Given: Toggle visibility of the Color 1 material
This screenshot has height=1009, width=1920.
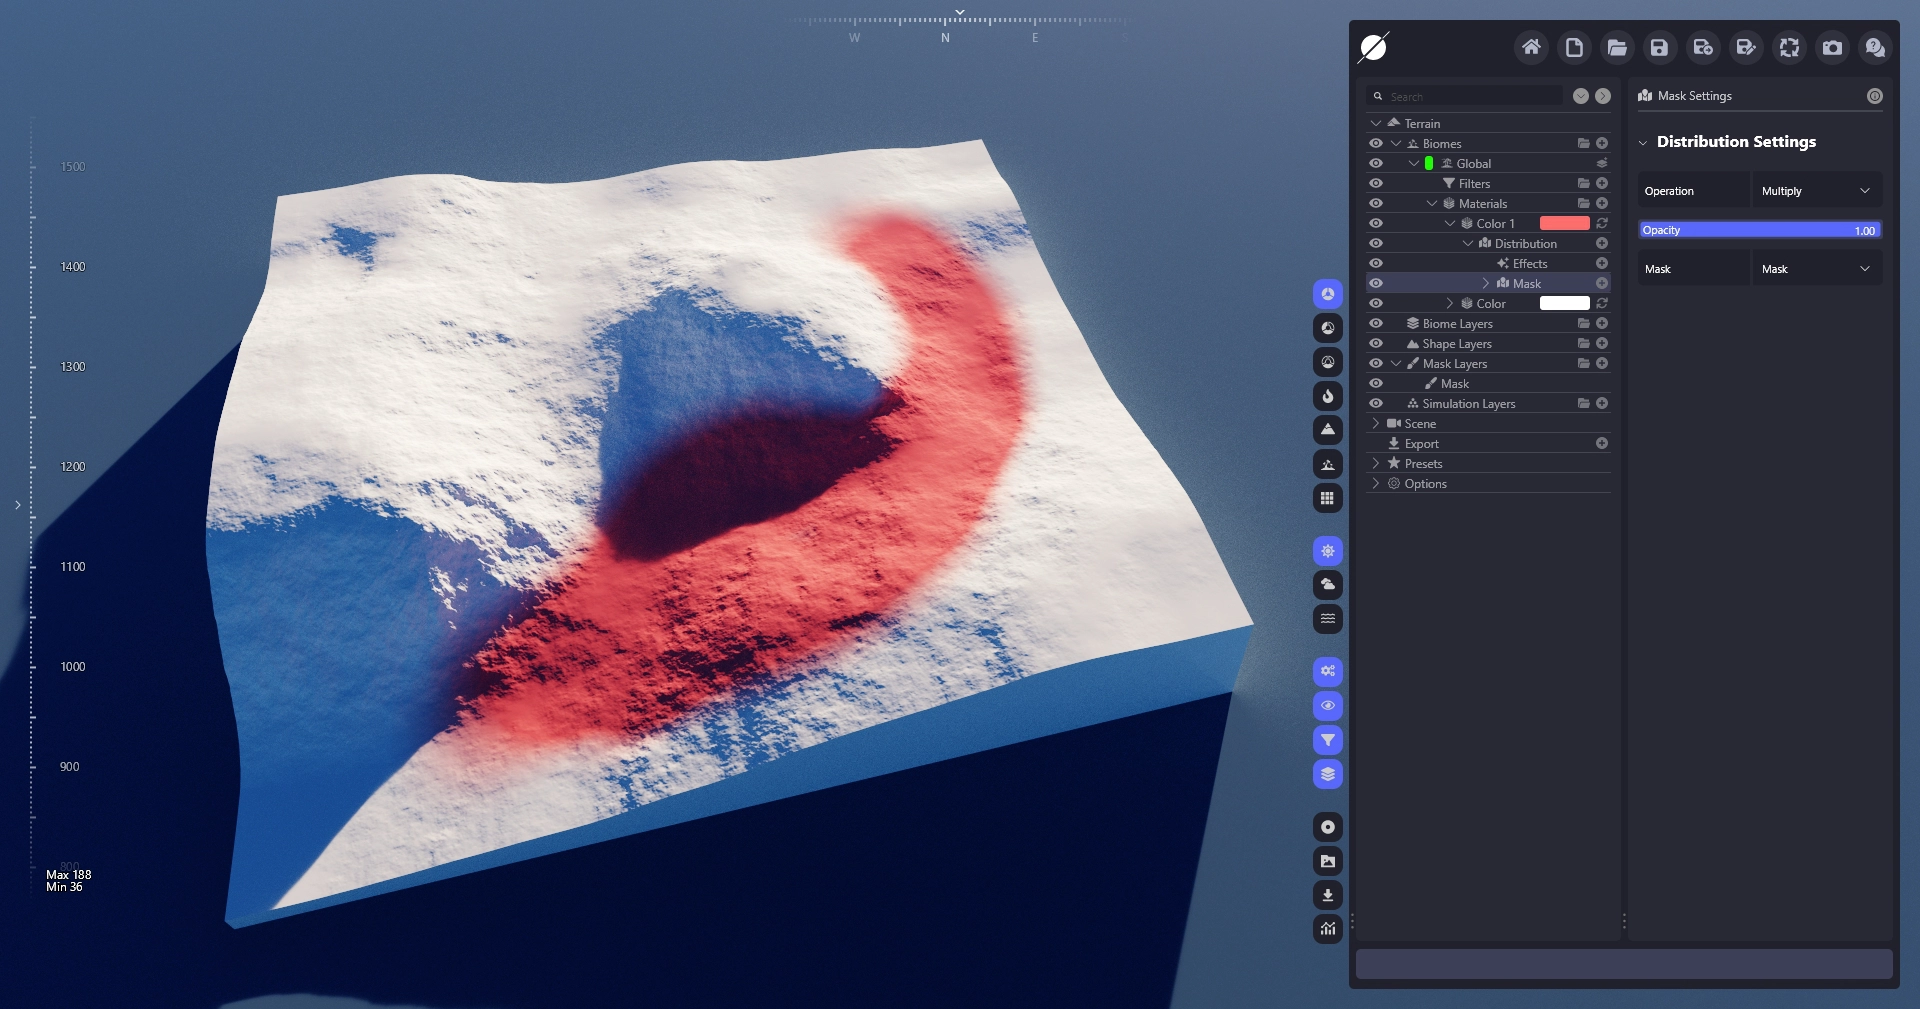Looking at the screenshot, I should (1376, 224).
